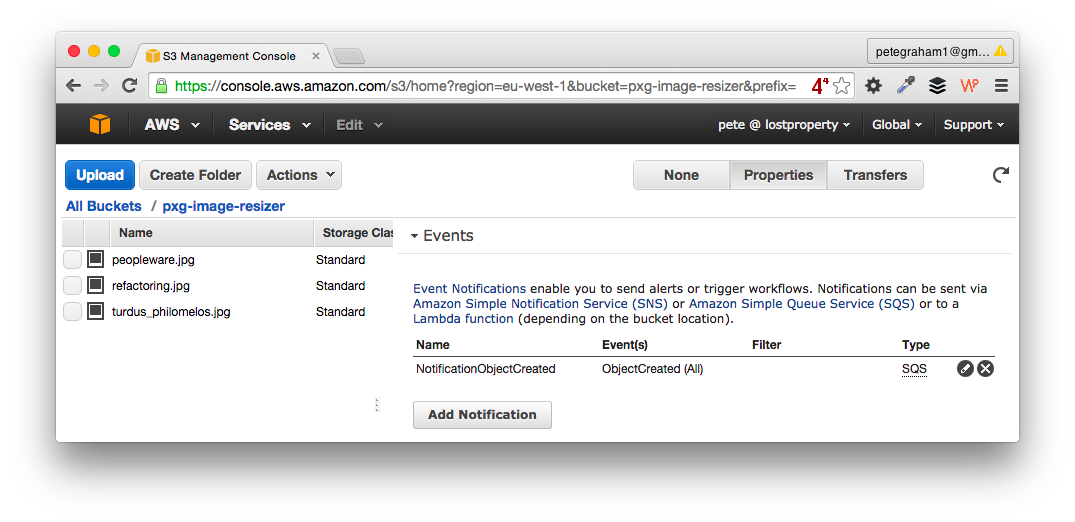This screenshot has height=522, width=1075.
Task: Refresh the bucket listing
Action: 1000,175
